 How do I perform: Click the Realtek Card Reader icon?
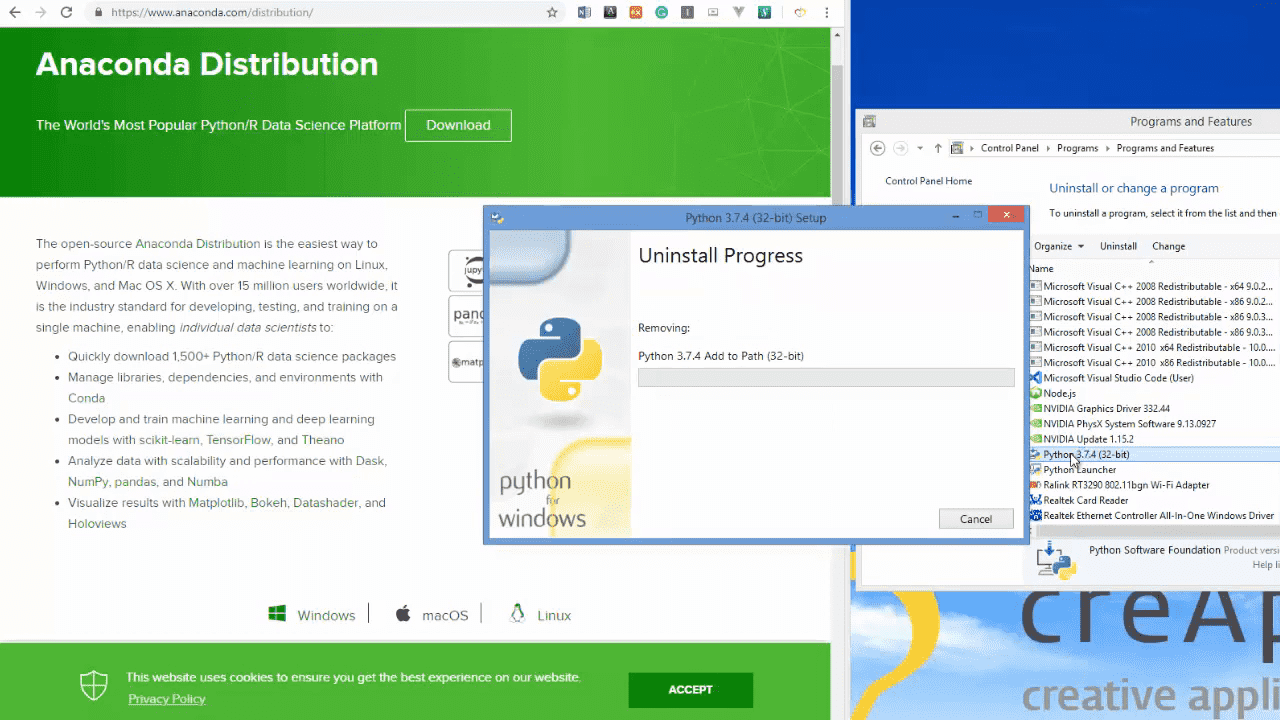(x=1036, y=500)
